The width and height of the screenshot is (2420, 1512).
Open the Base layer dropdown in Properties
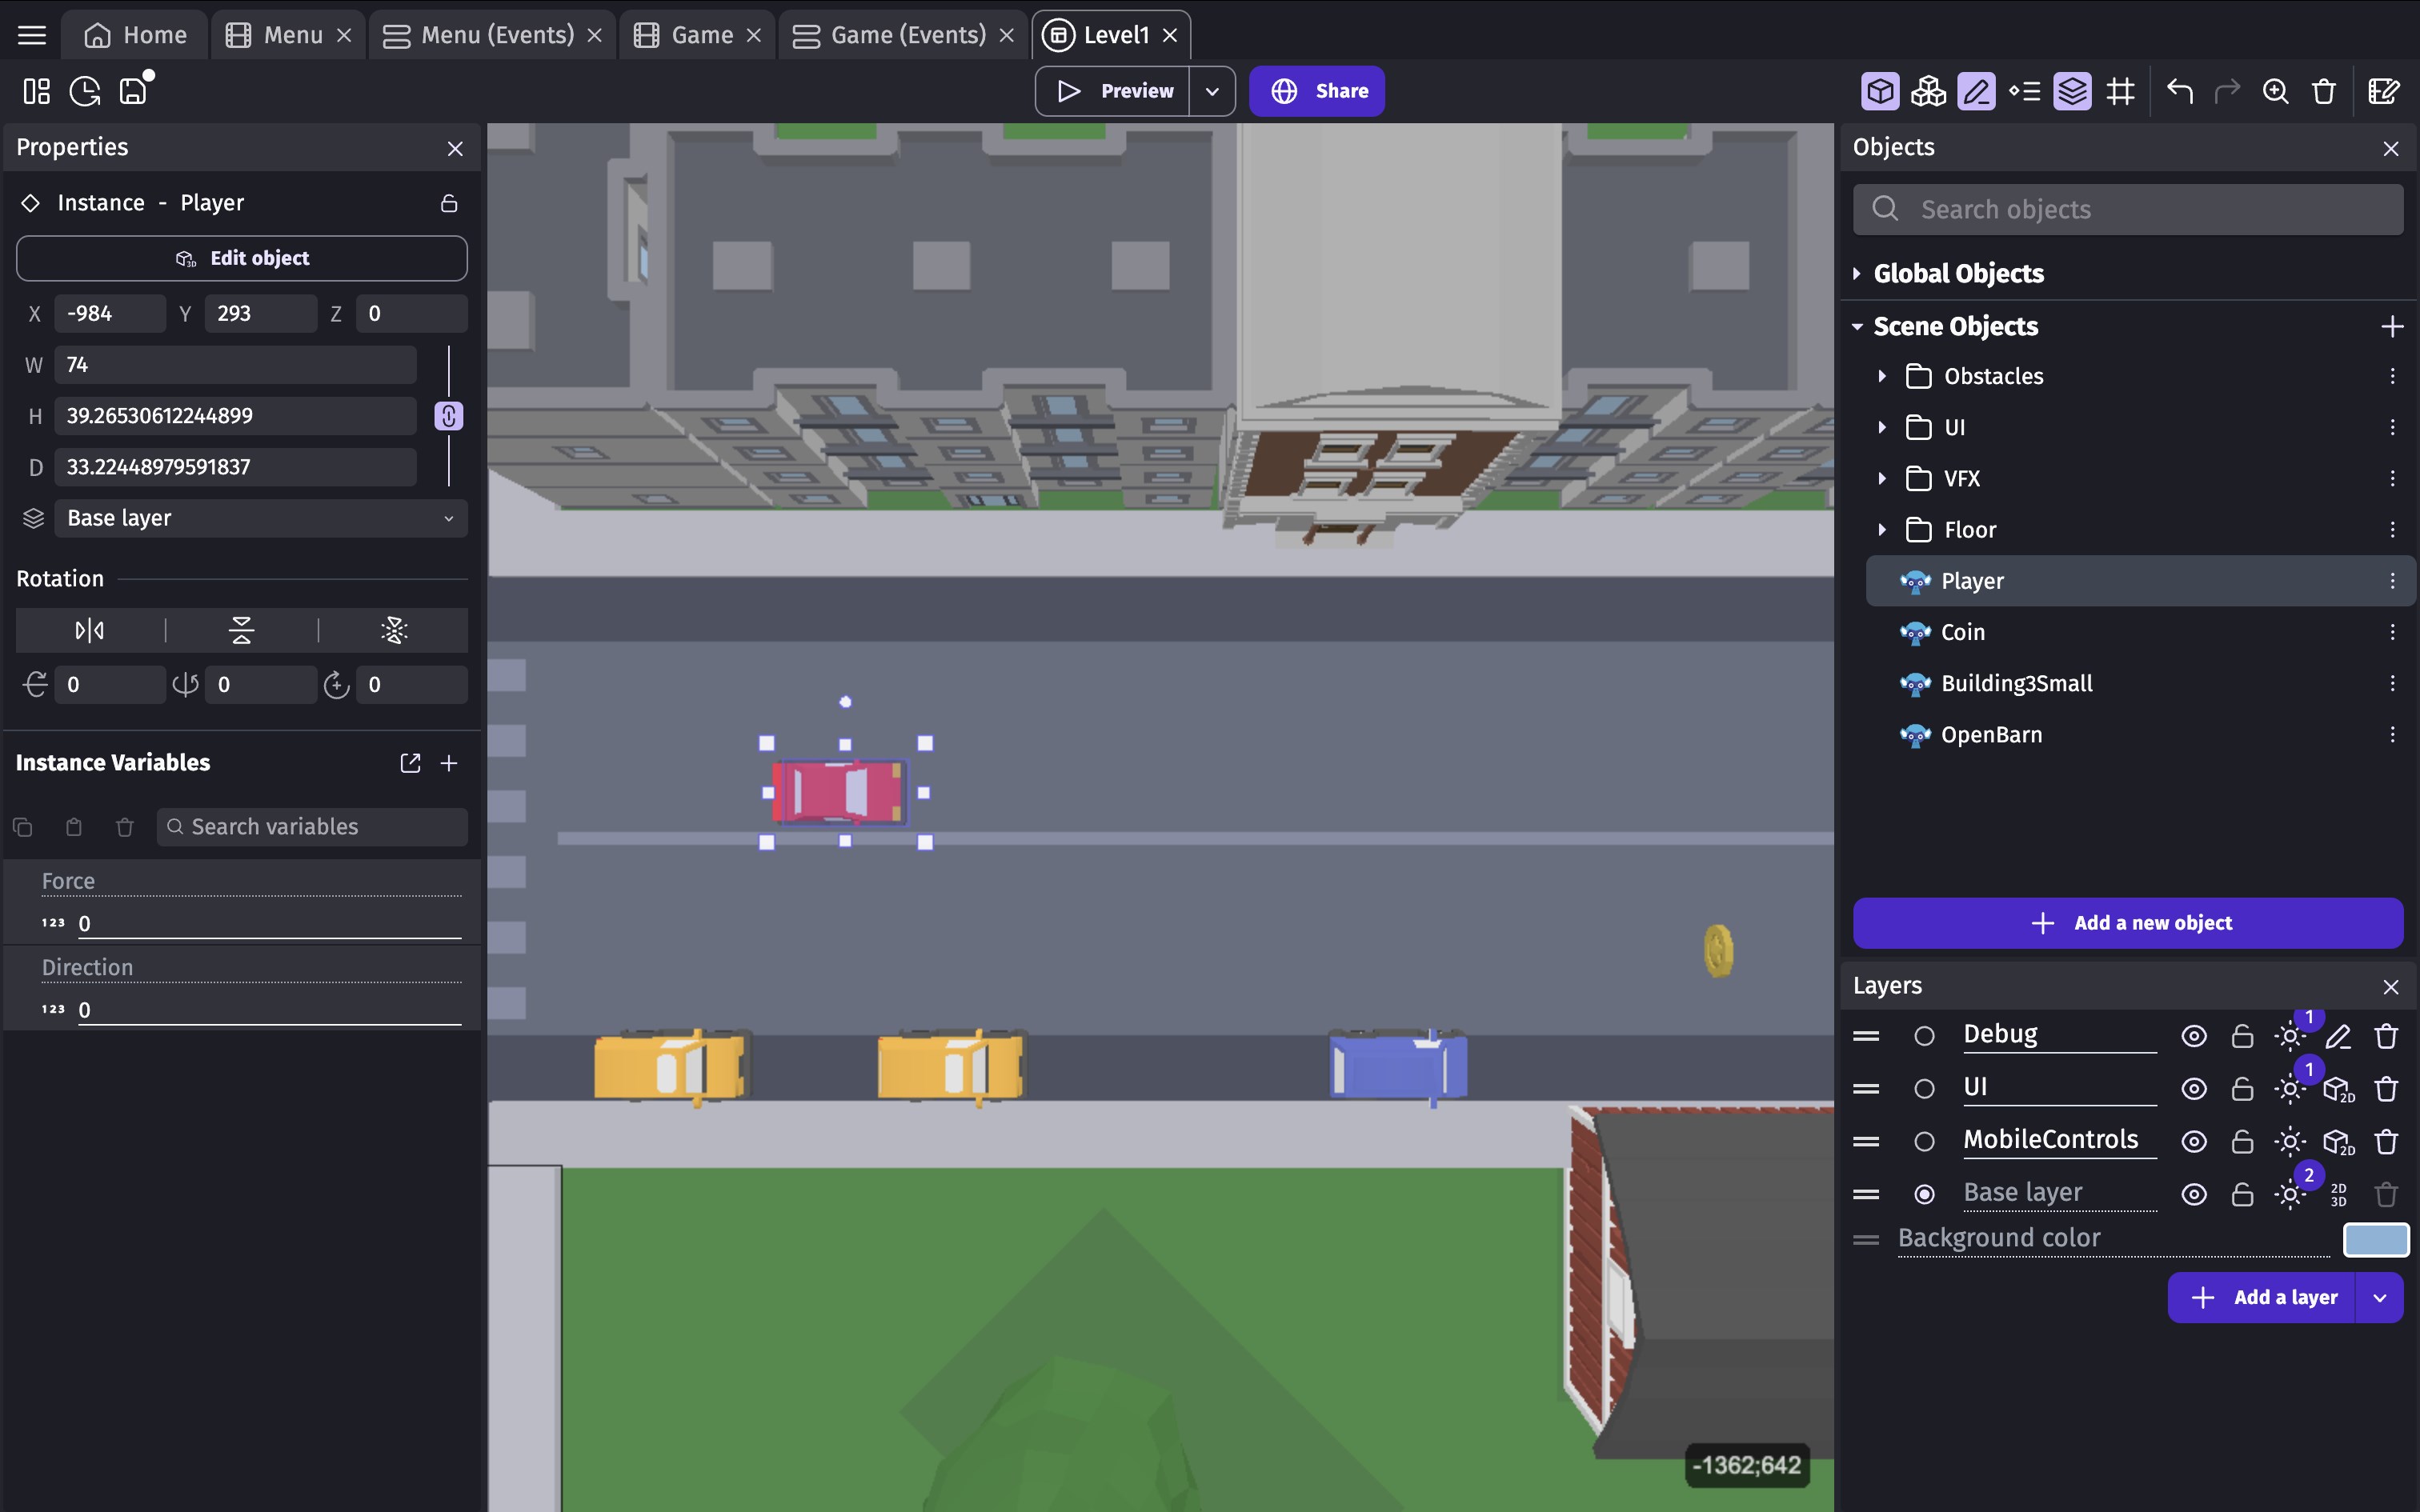pos(260,518)
